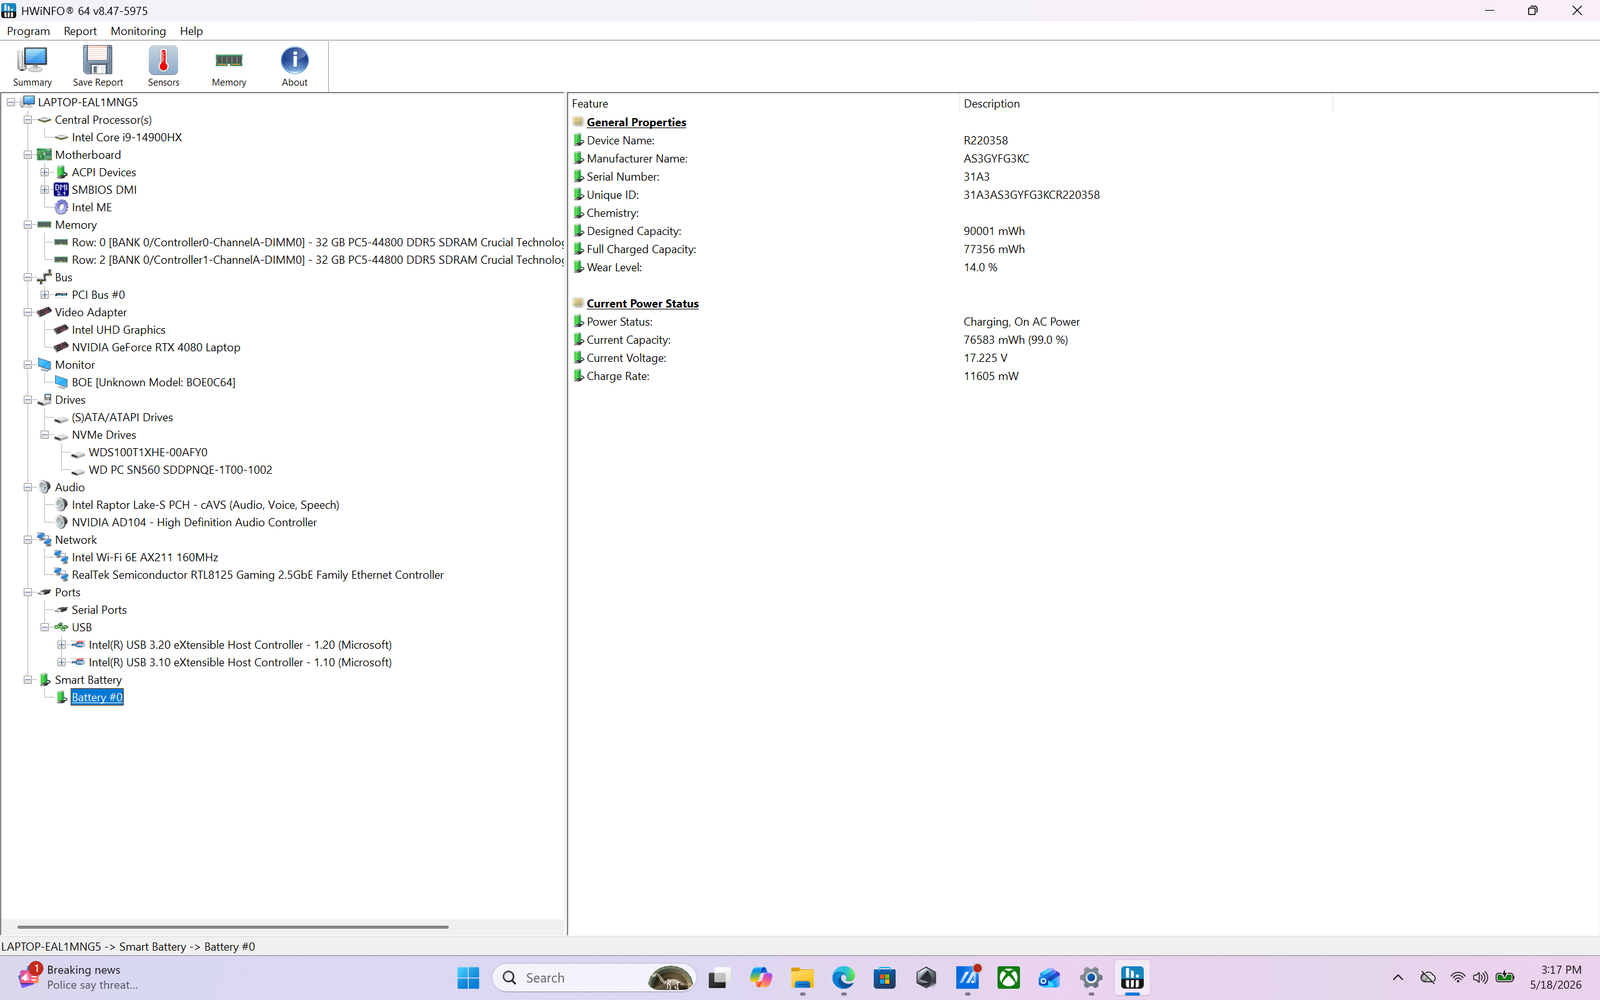Select NVIDIA GeForce RTX 4080 Laptop
Screen dimensions: 1600x1000
click(x=156, y=347)
